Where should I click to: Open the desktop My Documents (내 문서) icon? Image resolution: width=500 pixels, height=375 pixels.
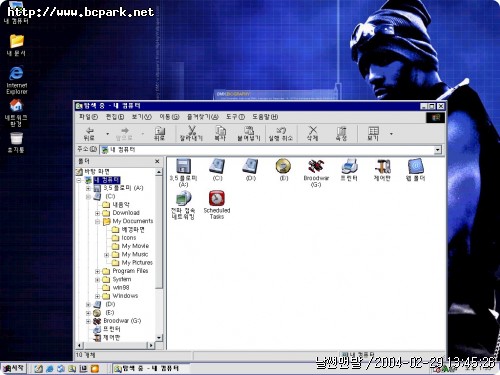pyautogui.click(x=16, y=45)
